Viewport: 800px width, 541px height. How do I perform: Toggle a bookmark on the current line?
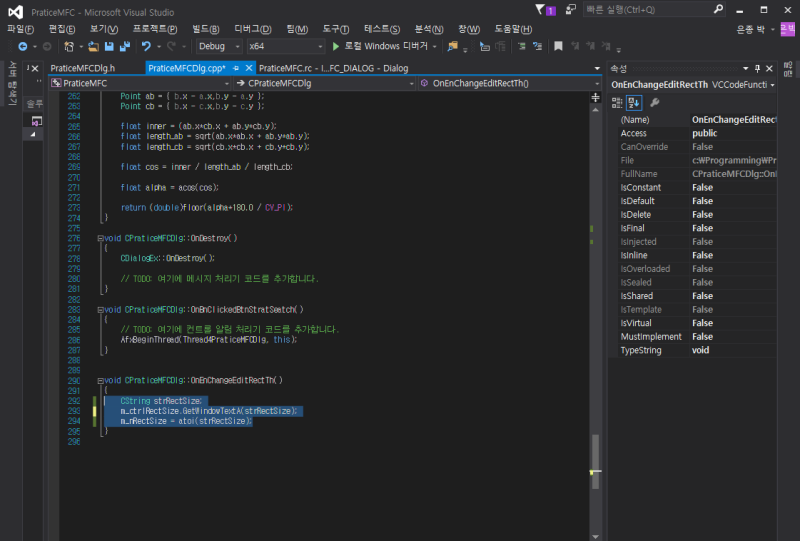click(x=558, y=46)
